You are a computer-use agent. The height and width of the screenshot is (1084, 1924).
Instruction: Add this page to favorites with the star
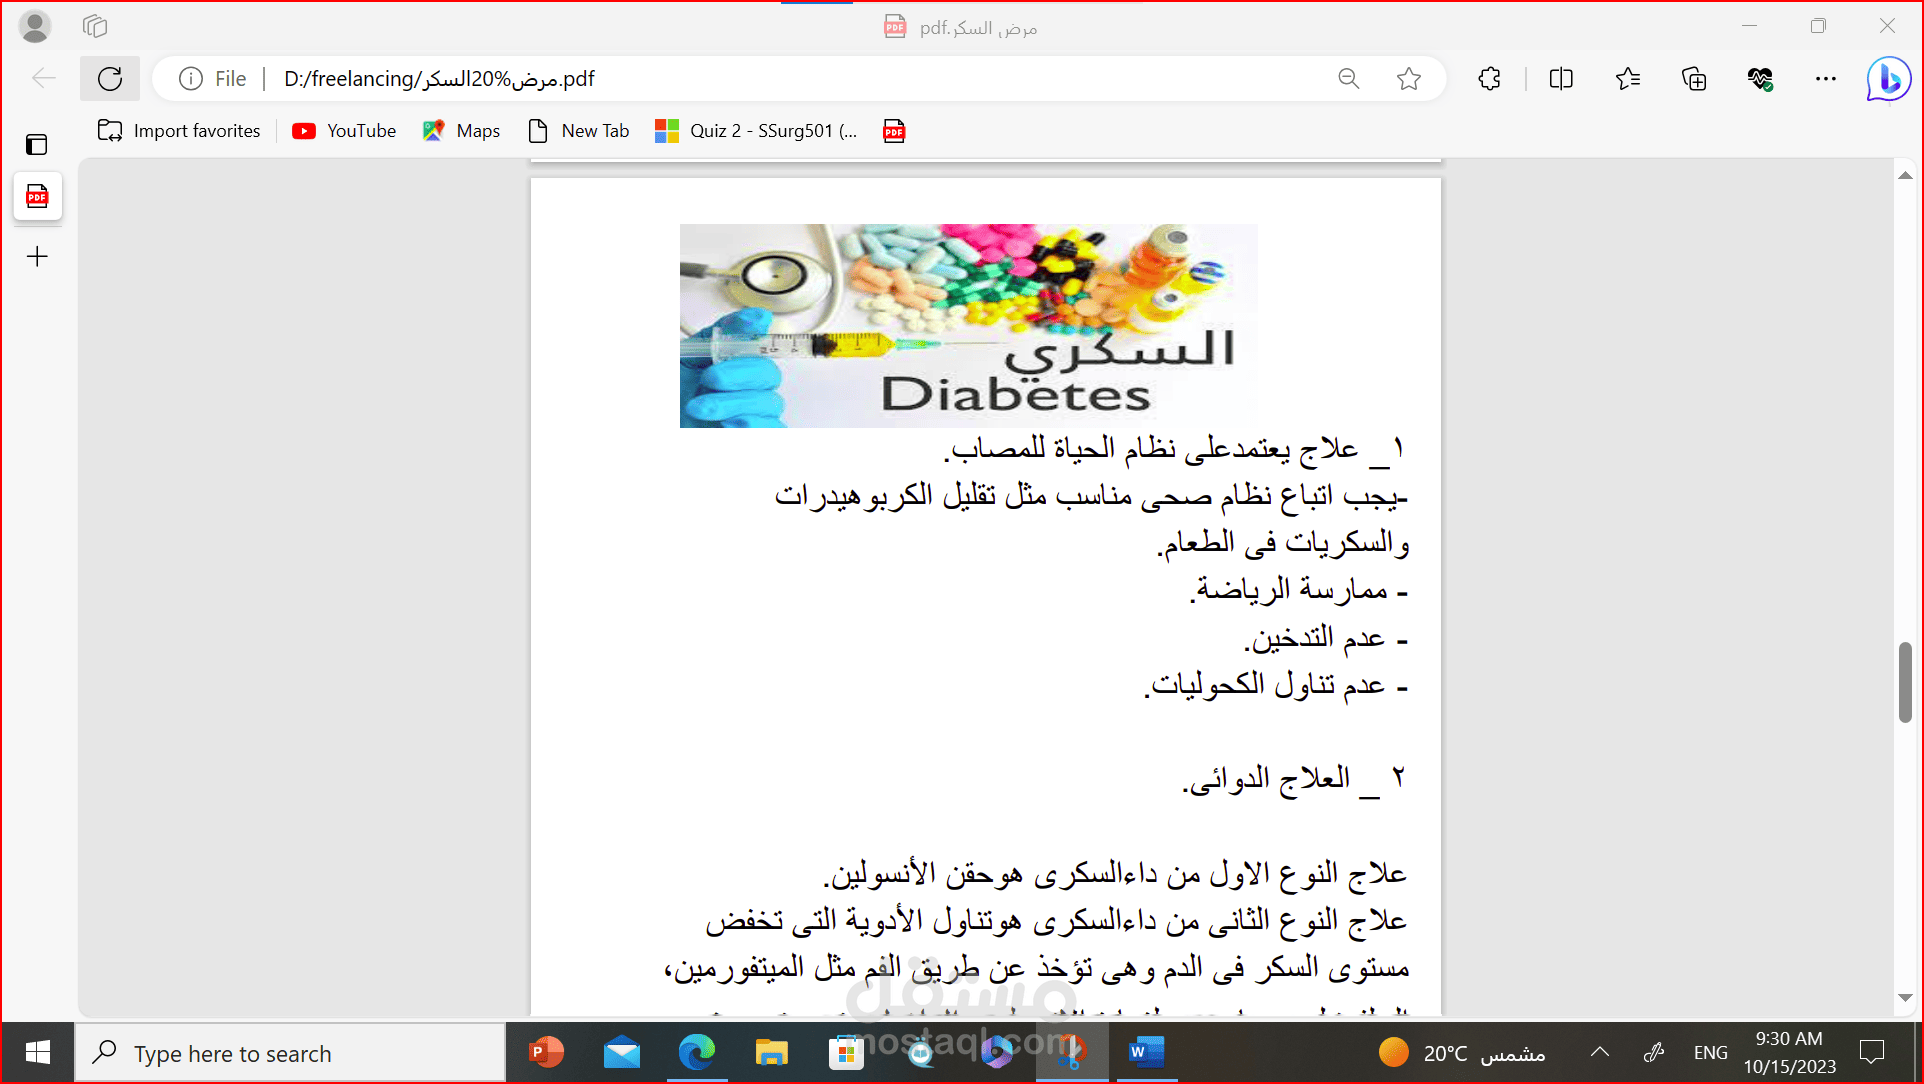(1409, 79)
